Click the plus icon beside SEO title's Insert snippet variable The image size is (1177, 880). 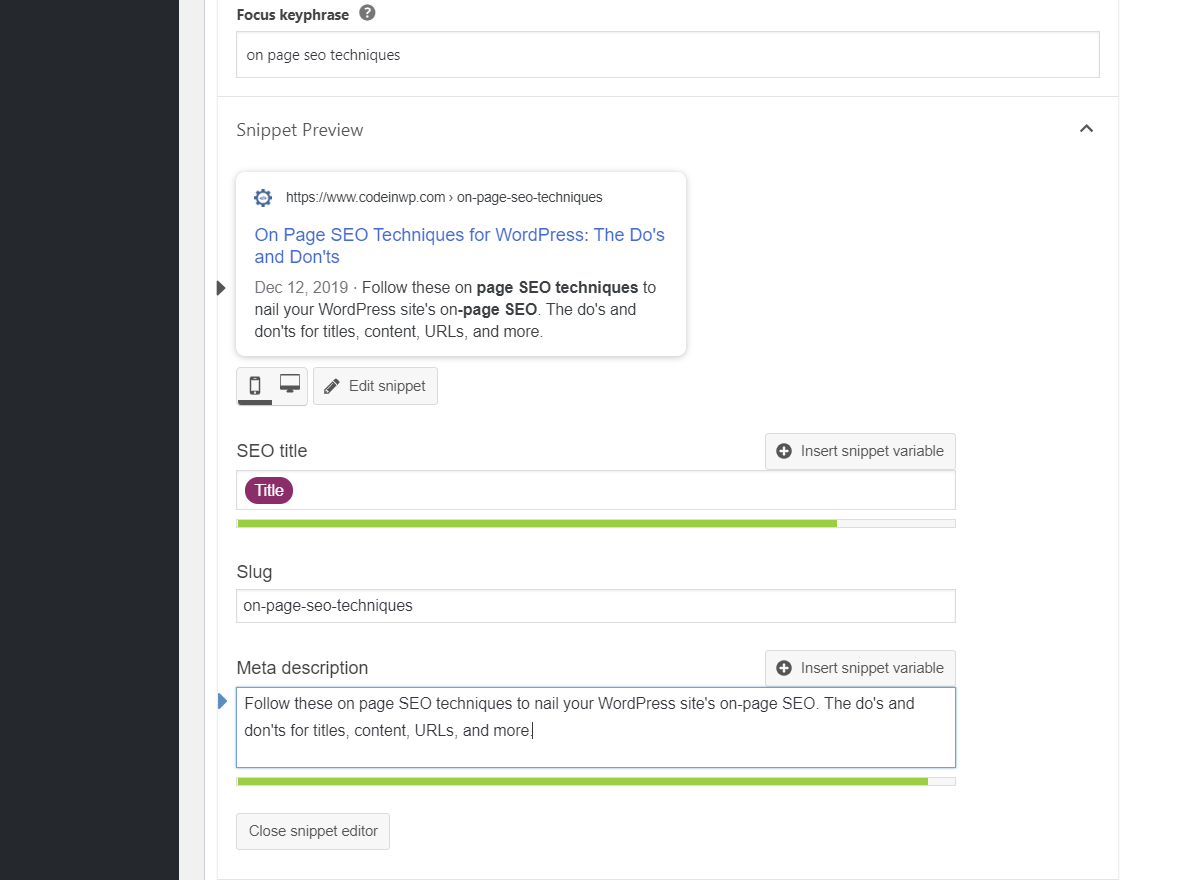pyautogui.click(x=784, y=451)
